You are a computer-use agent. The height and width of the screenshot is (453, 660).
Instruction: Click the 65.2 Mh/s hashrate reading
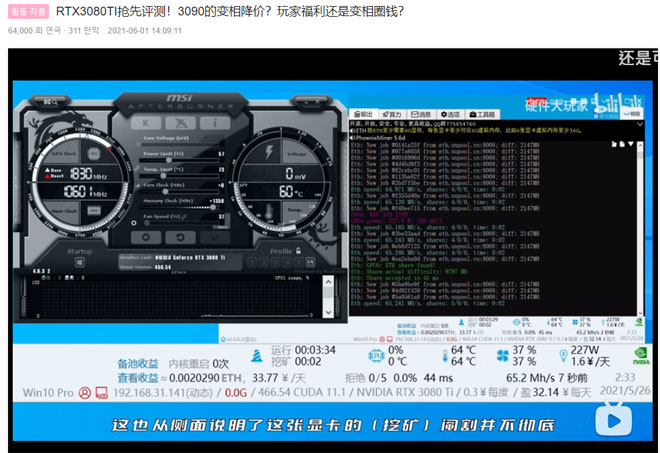[x=531, y=378]
